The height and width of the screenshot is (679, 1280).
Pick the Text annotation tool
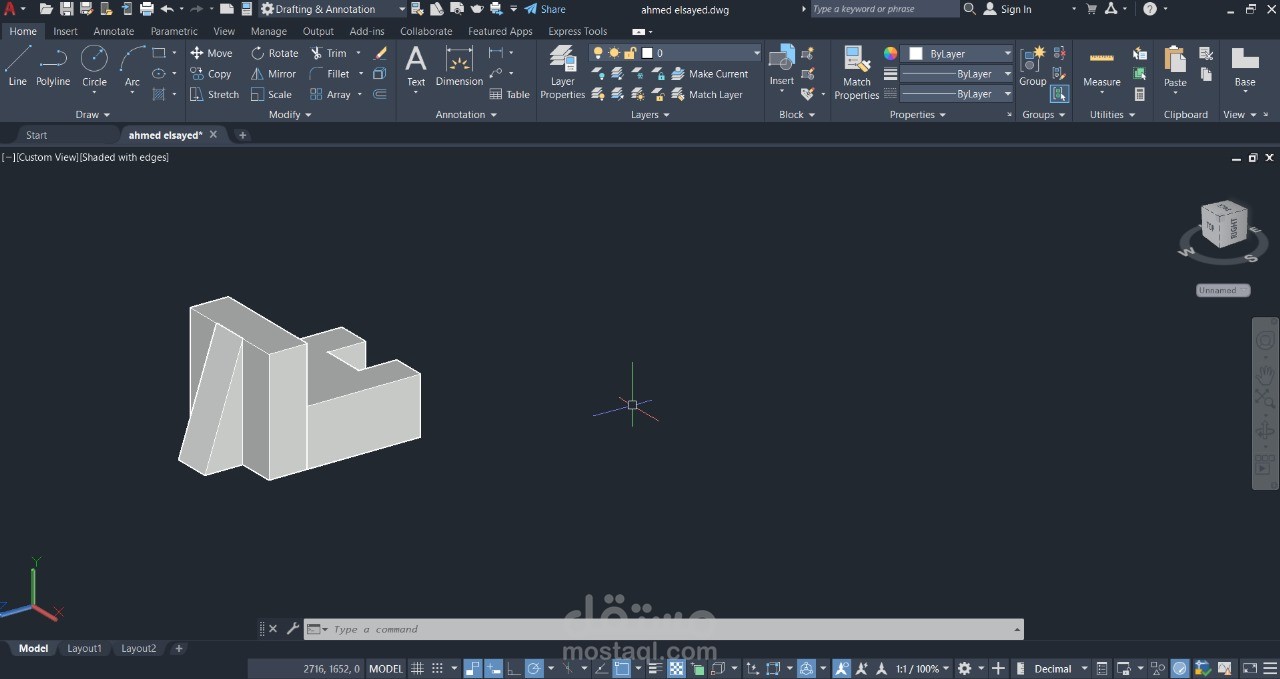[416, 66]
